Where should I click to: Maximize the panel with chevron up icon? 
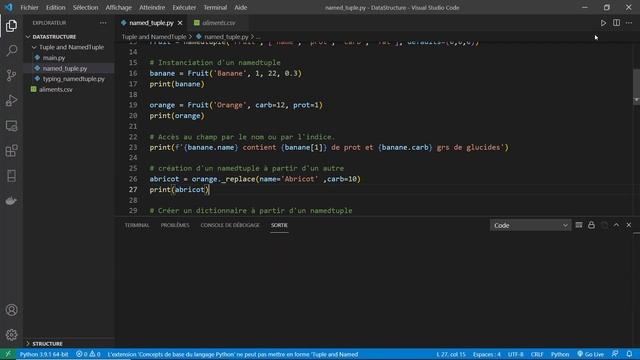tap(616, 225)
